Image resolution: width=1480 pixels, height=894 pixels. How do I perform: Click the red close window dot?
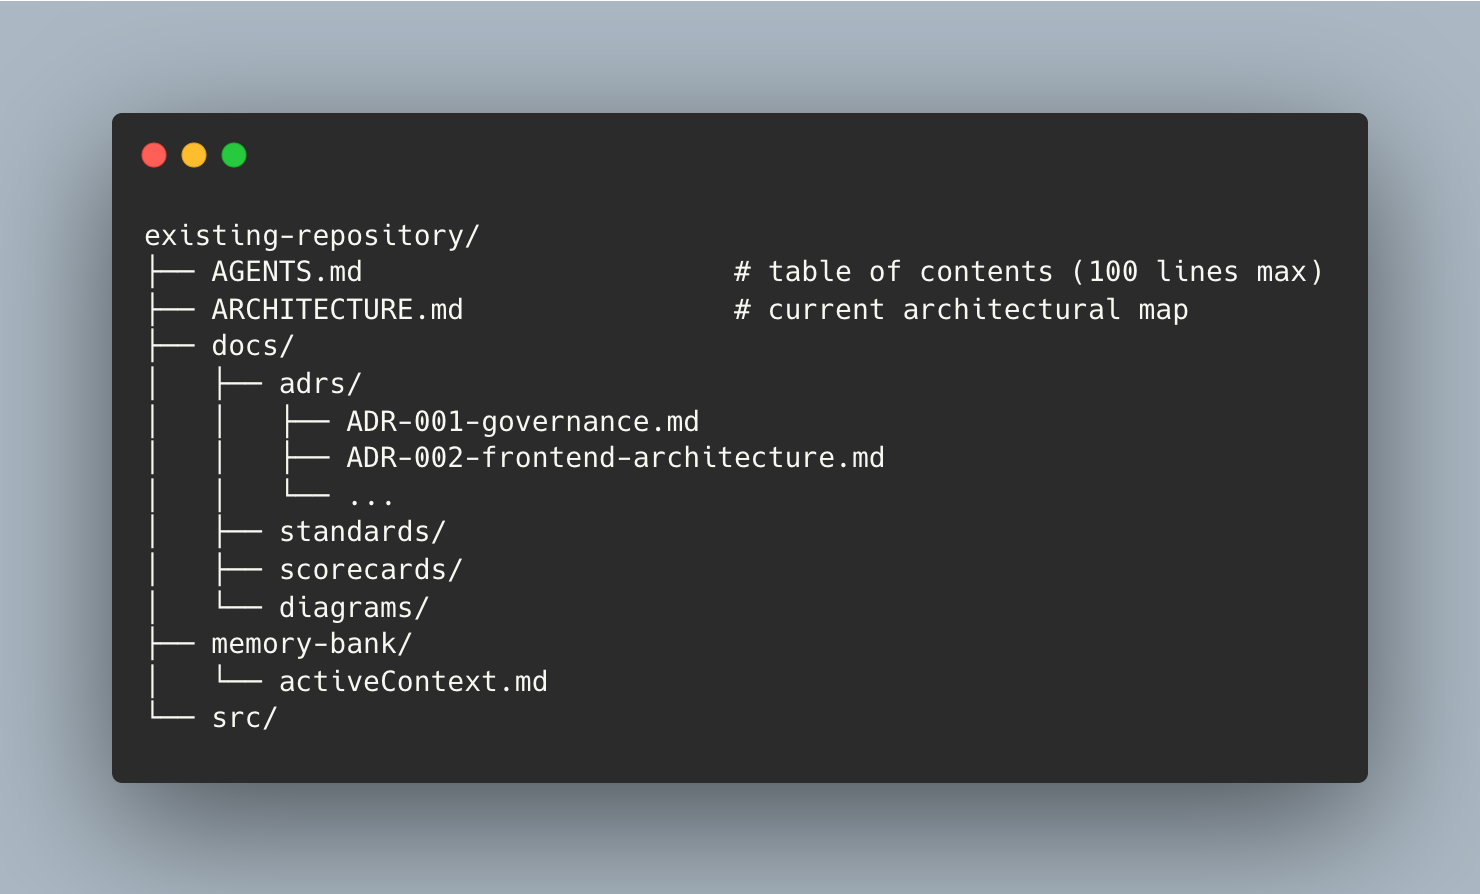[x=154, y=155]
